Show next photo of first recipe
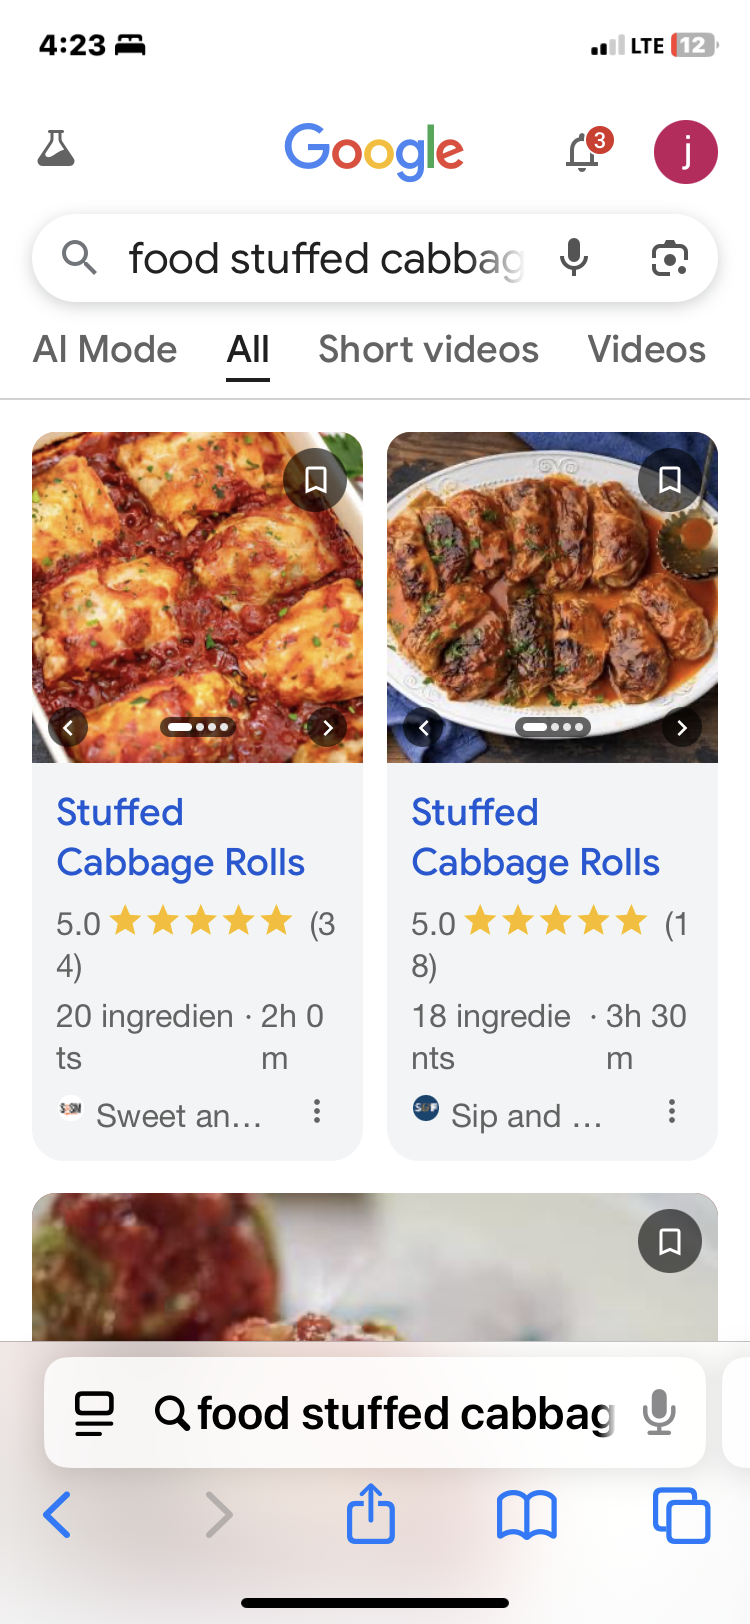Viewport: 750px width, 1624px height. click(x=327, y=727)
